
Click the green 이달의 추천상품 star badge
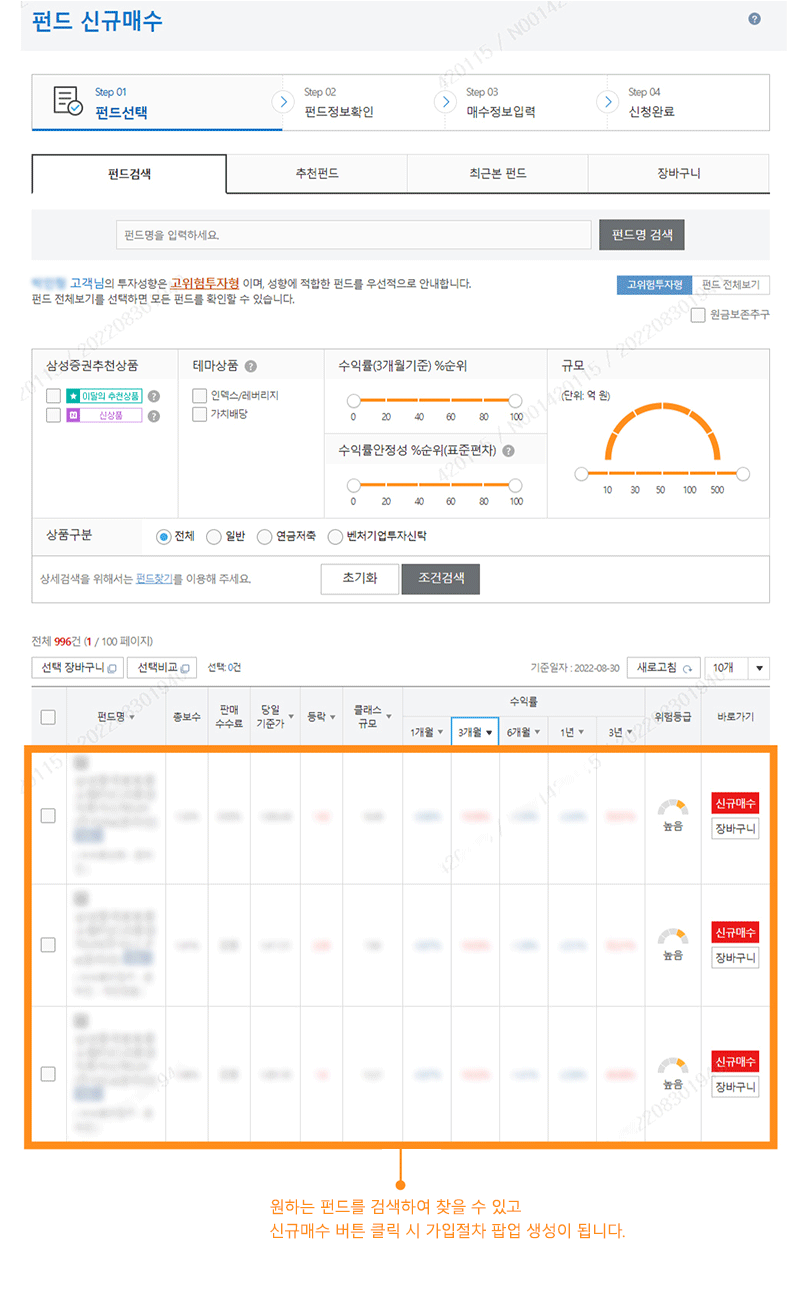(105, 396)
